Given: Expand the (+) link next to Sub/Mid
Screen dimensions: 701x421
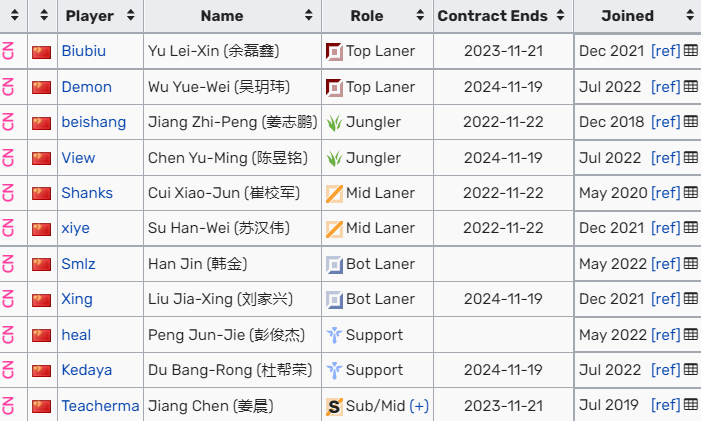Looking at the screenshot, I should tap(419, 406).
